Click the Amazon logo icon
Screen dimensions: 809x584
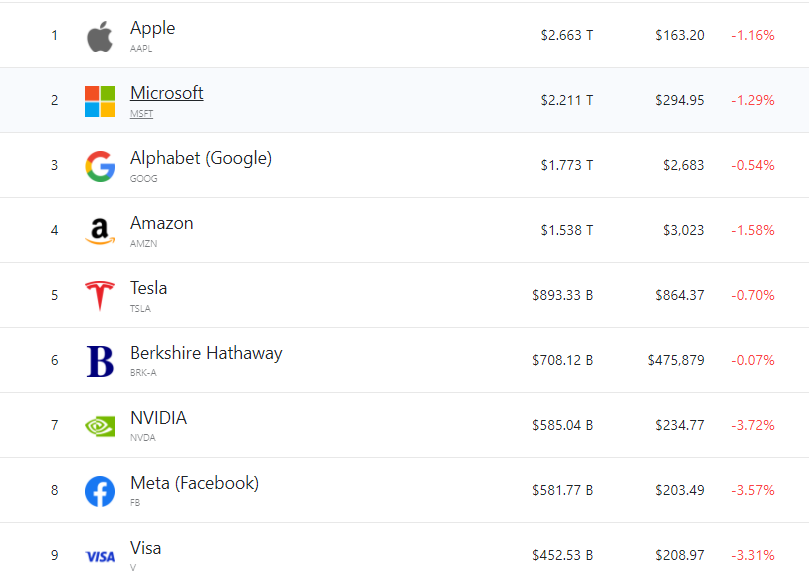point(99,231)
